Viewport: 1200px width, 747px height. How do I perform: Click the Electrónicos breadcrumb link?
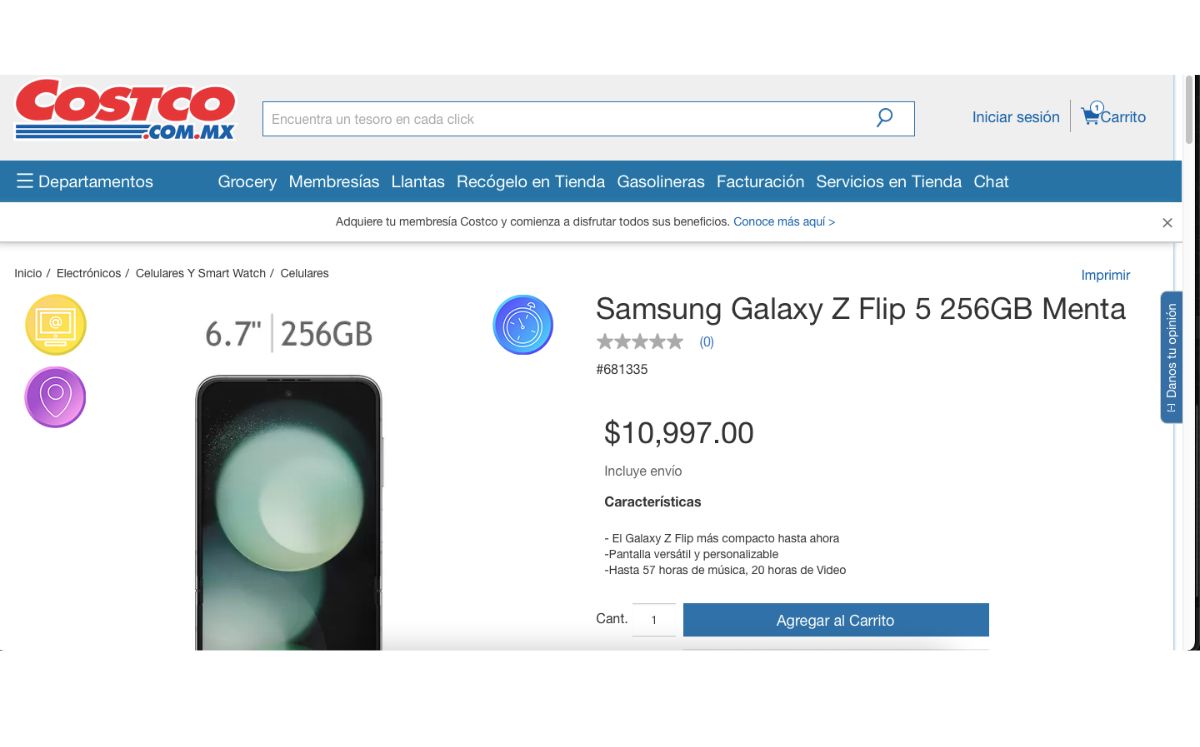pyautogui.click(x=88, y=273)
